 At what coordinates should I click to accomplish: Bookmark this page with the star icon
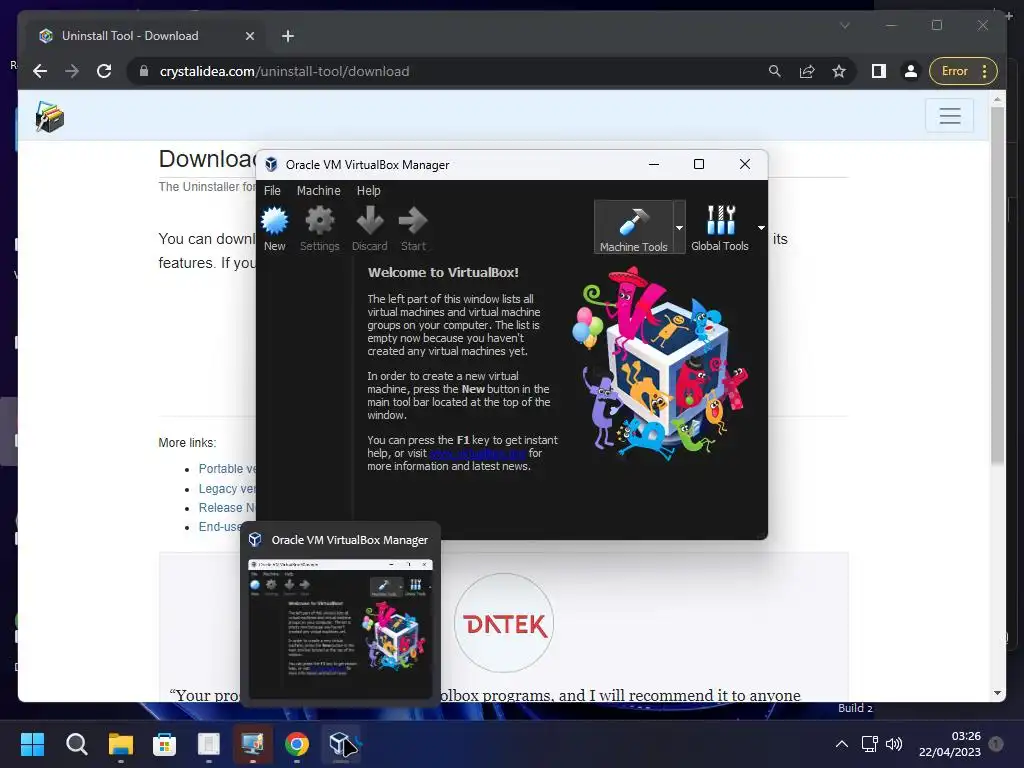pos(839,71)
